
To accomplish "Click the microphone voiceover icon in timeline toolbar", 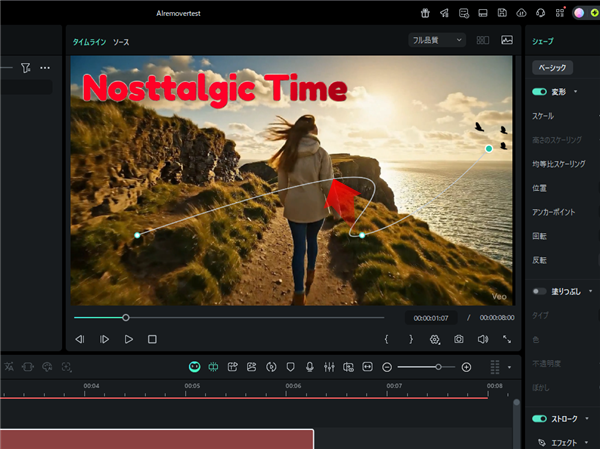I will point(310,367).
